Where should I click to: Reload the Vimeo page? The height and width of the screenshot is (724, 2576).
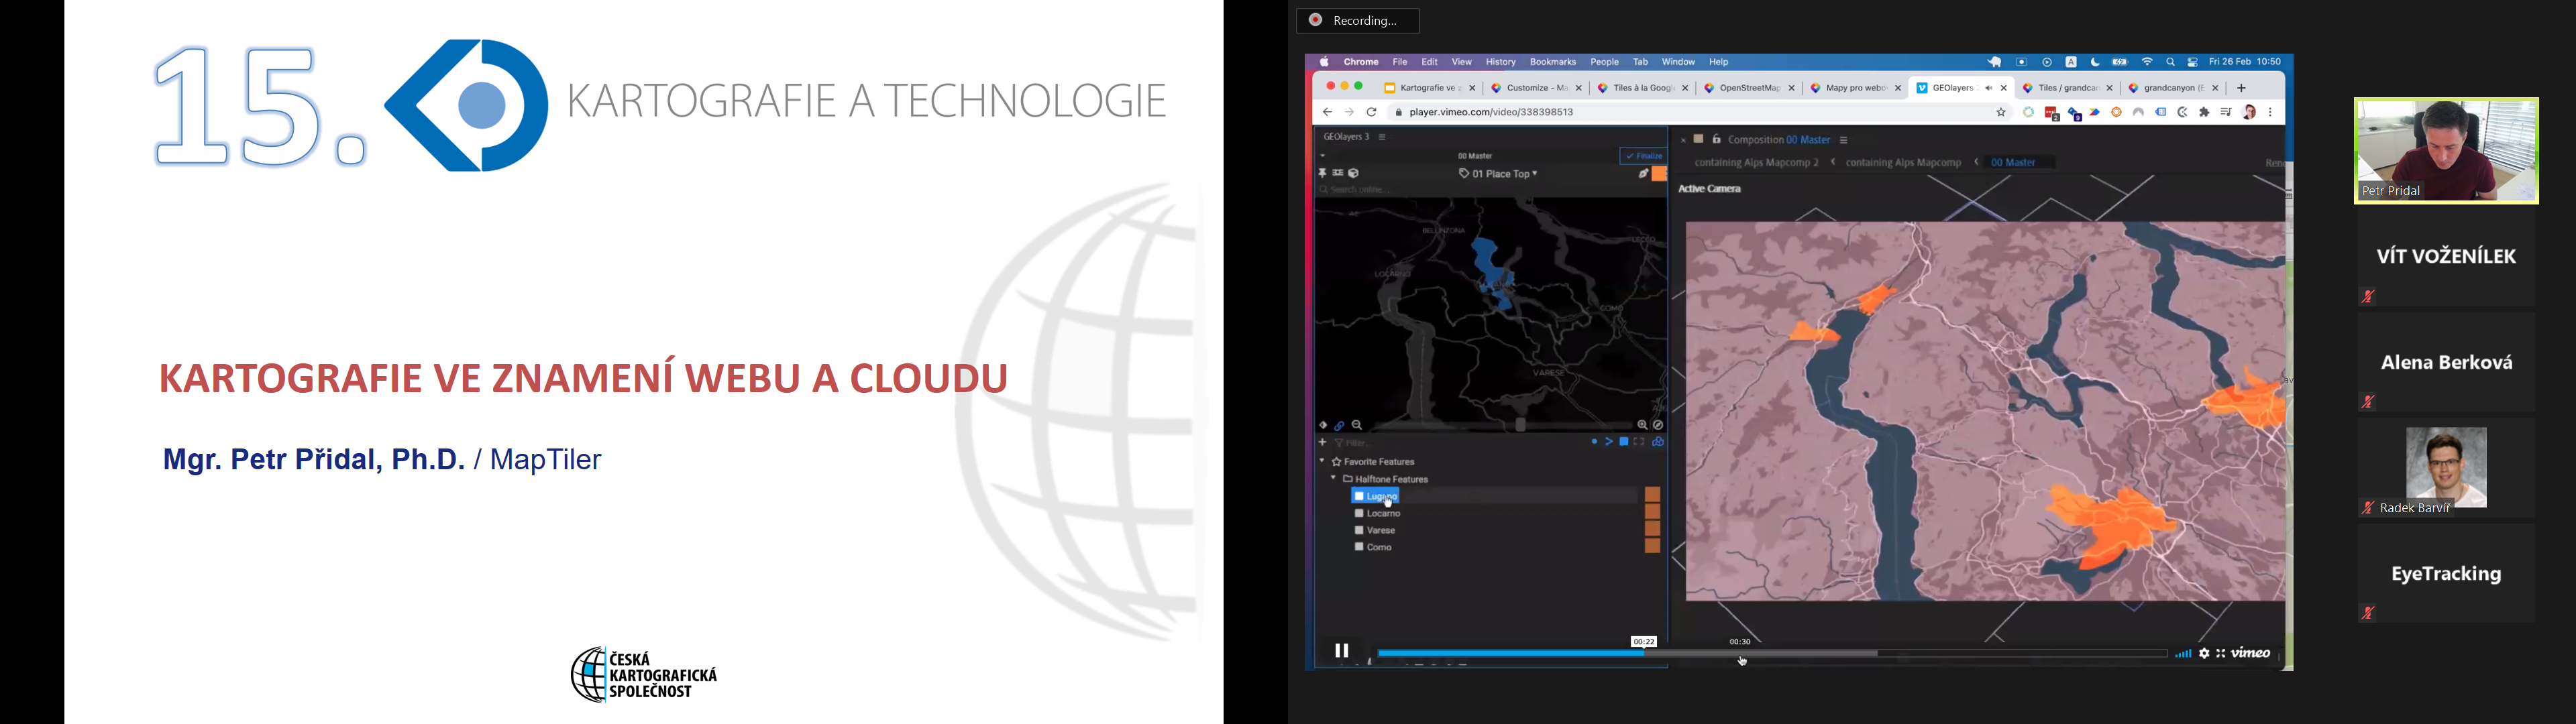point(1372,113)
